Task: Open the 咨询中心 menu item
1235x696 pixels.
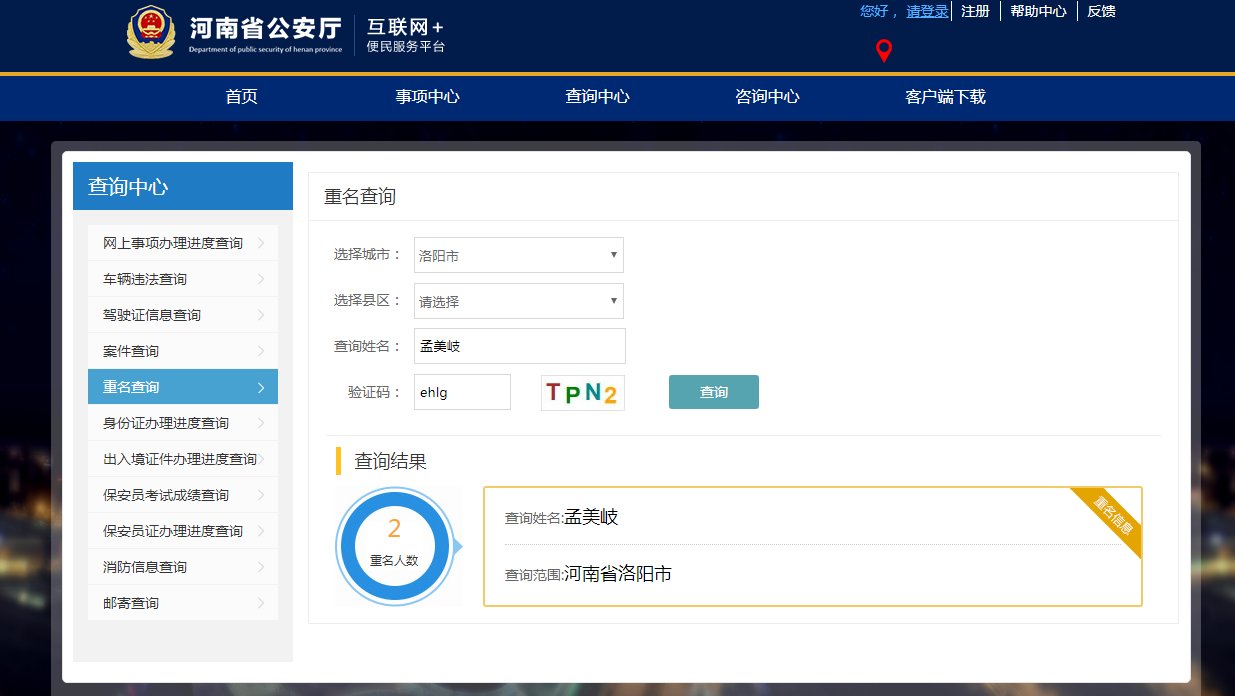Action: pos(766,97)
